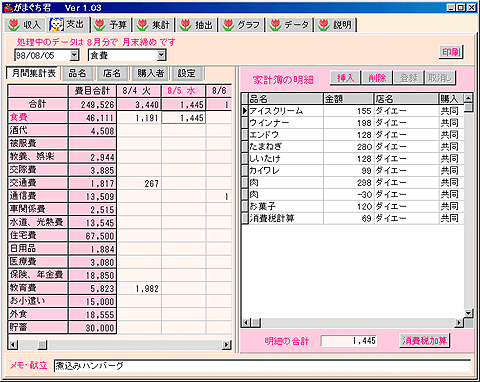Click the row selector beside エンドウ
The image size is (480, 382).
[x=245, y=135]
